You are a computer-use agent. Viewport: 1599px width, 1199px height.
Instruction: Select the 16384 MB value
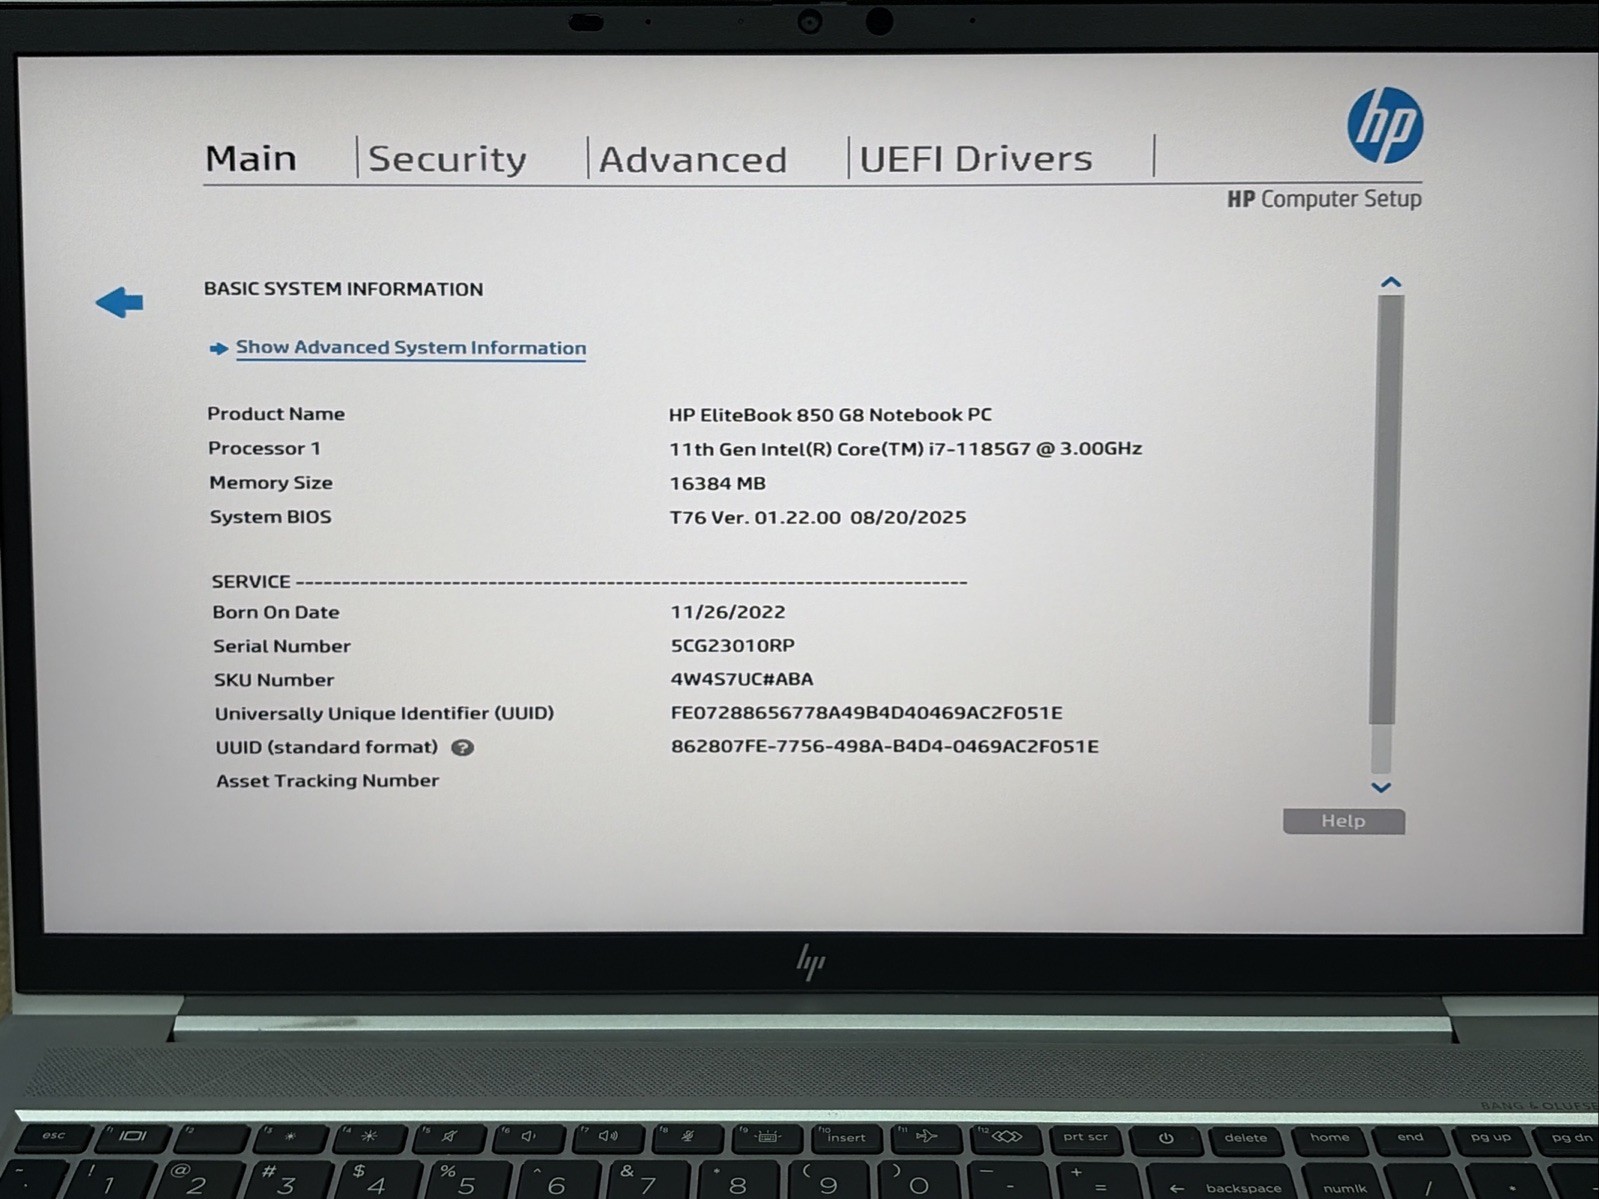[x=717, y=483]
